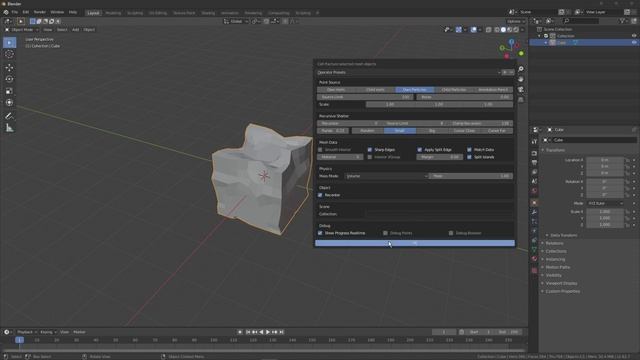Uncheck the Match Data checkbox
The width and height of the screenshot is (640, 360).
point(469,150)
